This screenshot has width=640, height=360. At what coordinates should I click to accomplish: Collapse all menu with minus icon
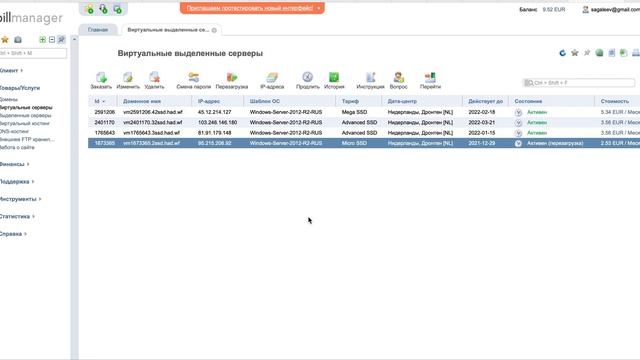52,40
